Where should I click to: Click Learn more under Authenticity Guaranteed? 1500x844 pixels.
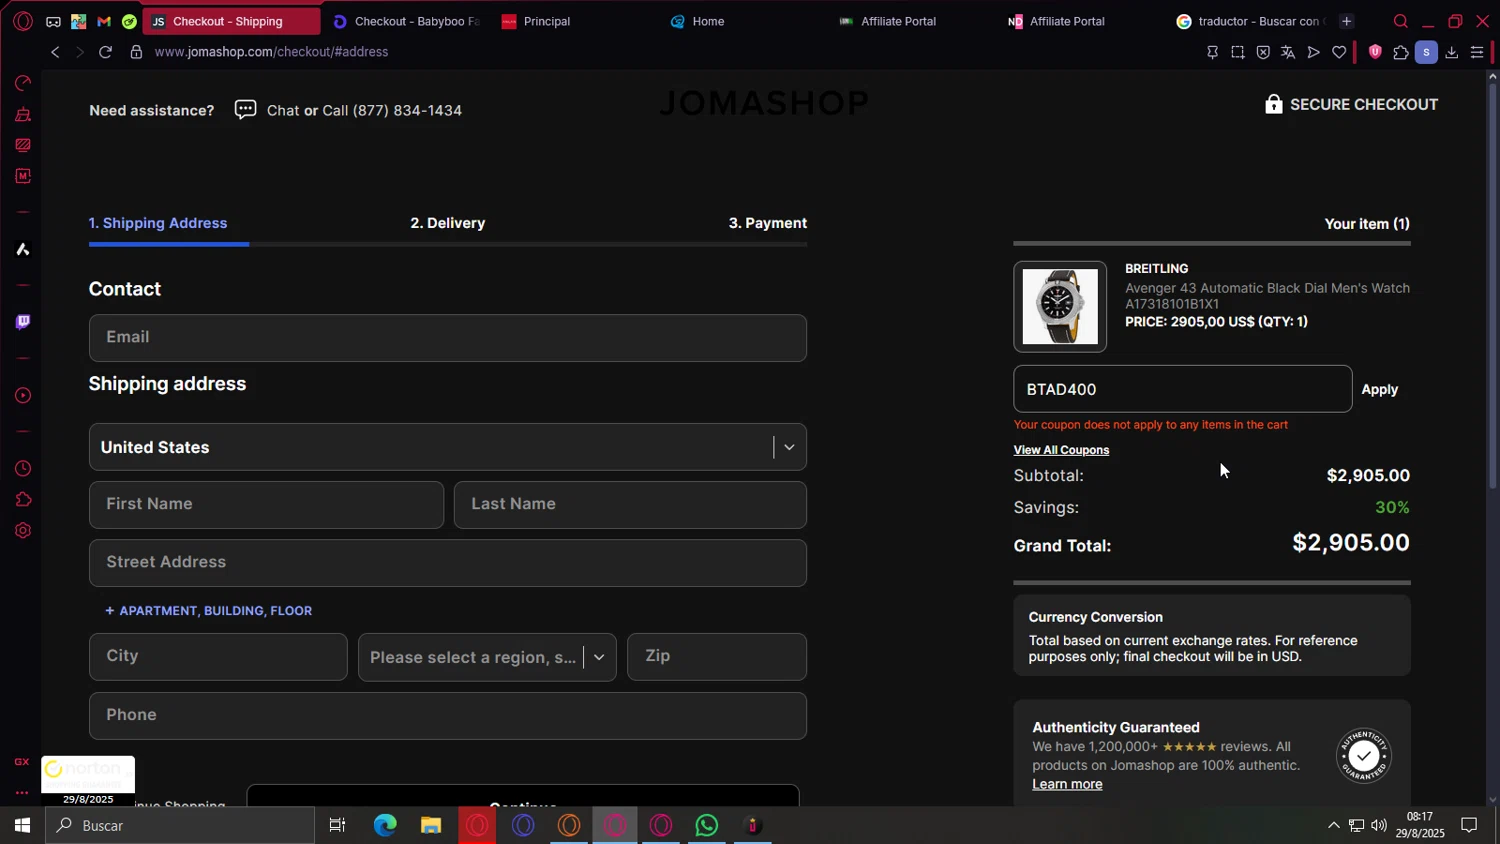point(1067,784)
